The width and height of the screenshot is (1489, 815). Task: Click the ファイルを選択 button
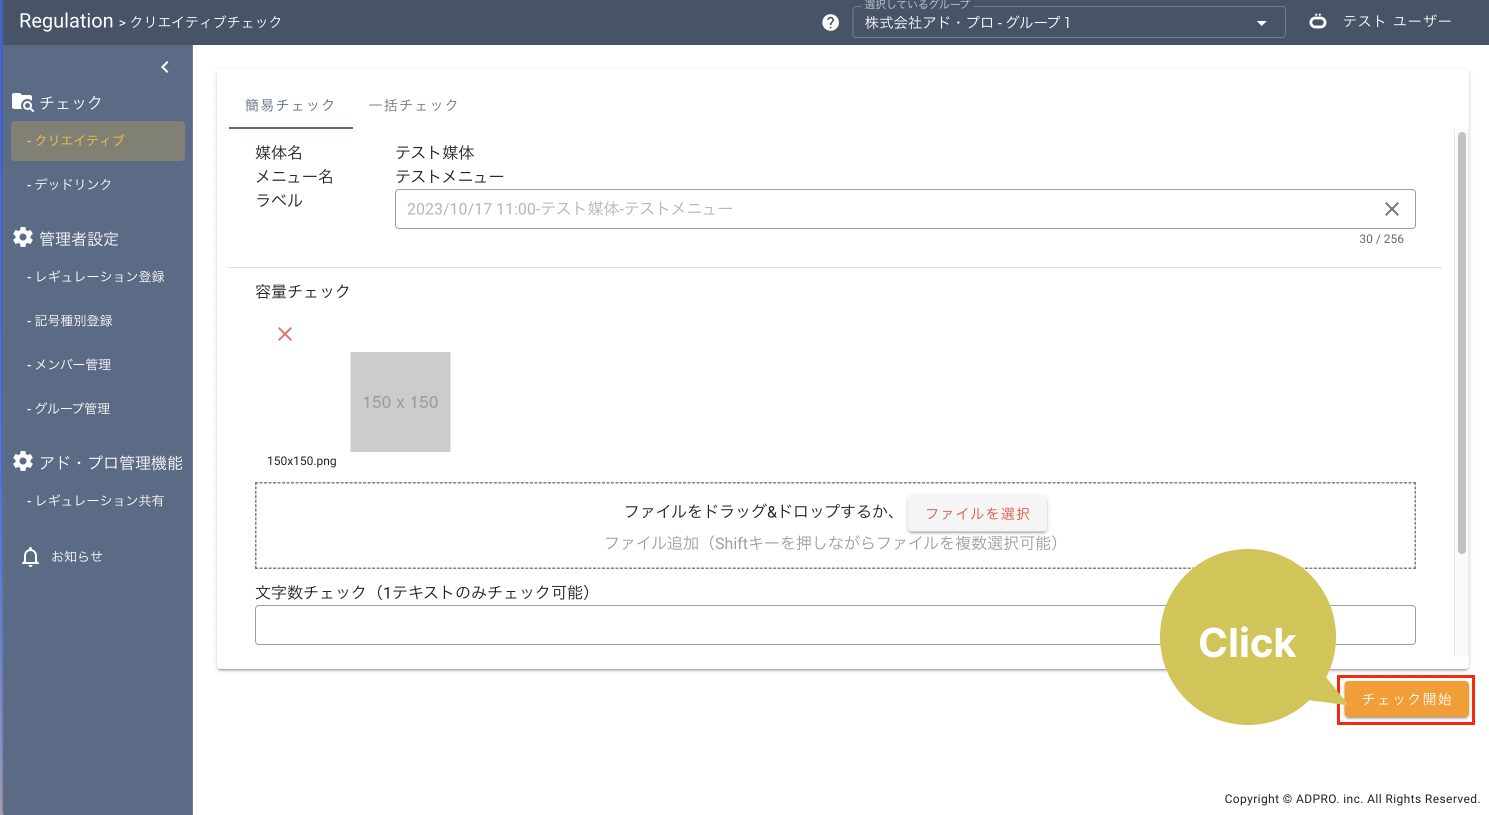click(977, 513)
